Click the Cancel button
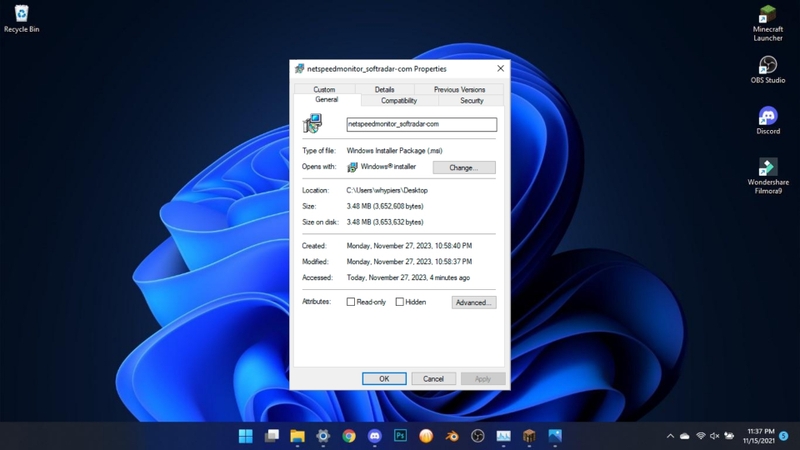The width and height of the screenshot is (800, 450). [433, 379]
